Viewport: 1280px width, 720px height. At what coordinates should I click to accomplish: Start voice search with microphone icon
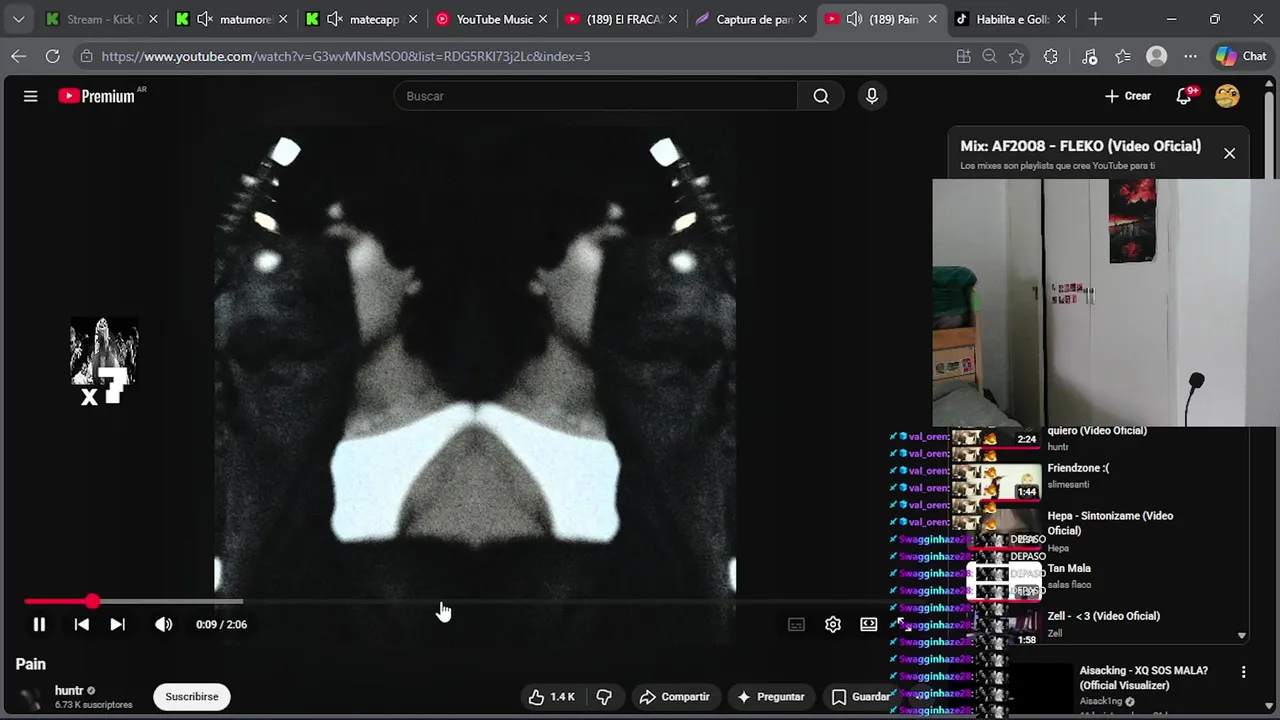click(x=872, y=96)
